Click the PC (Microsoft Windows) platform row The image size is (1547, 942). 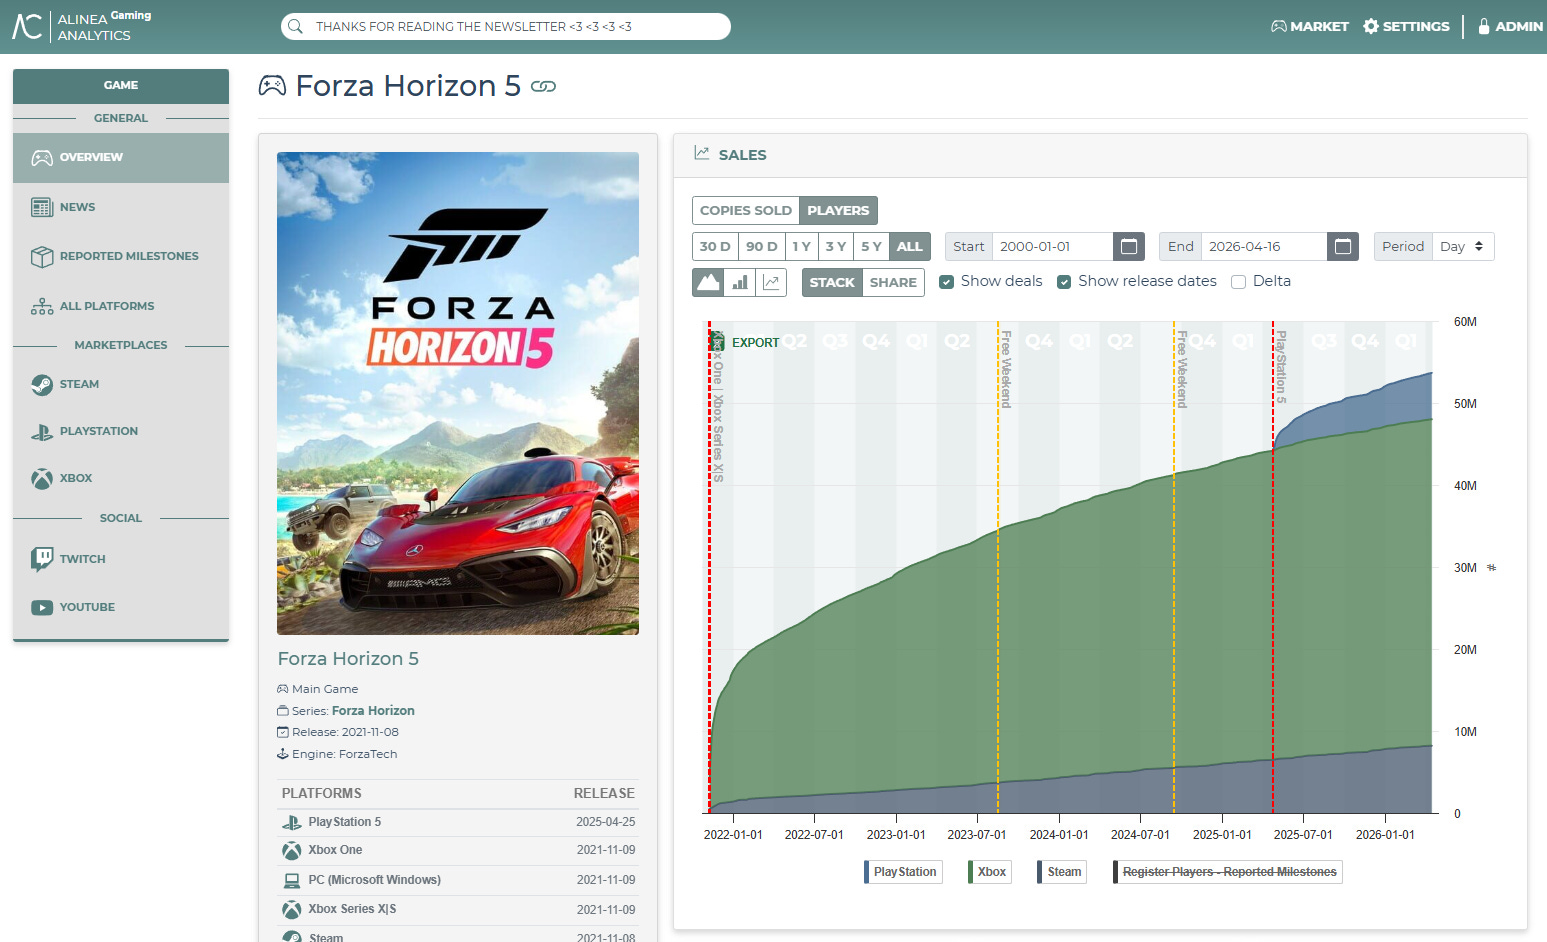(x=458, y=880)
